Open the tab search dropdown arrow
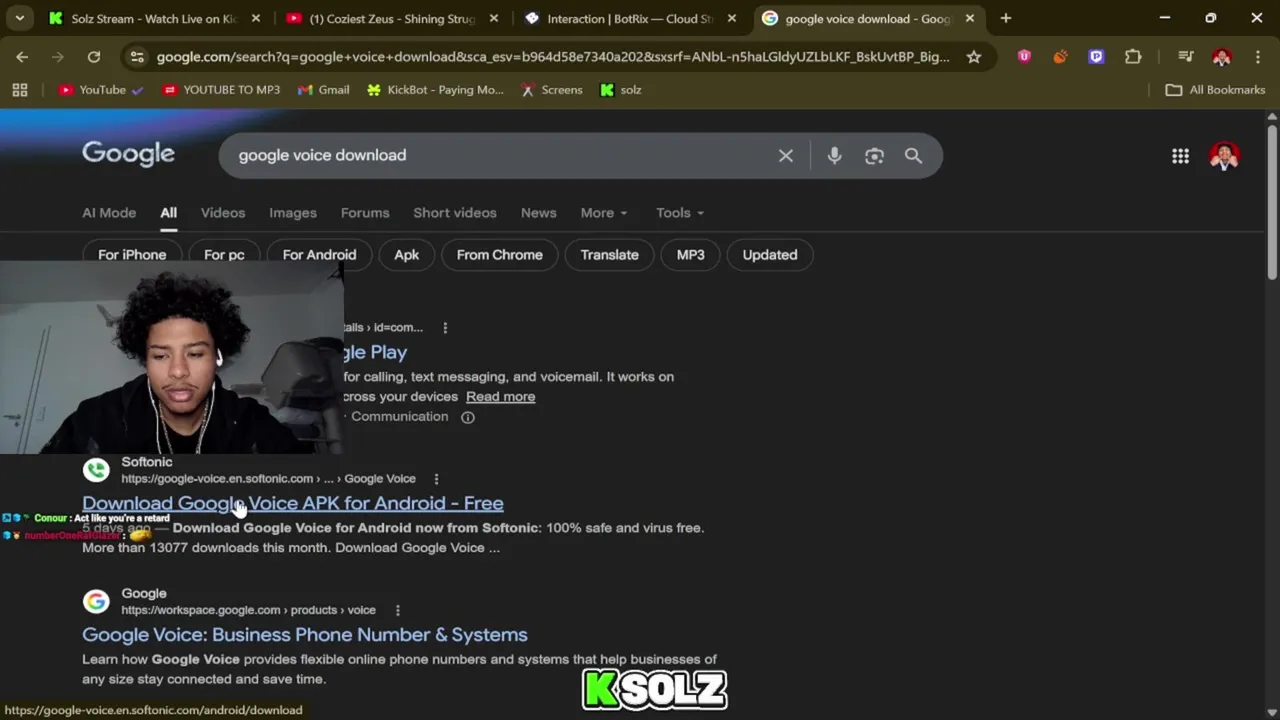Image resolution: width=1280 pixels, height=720 pixels. click(x=19, y=18)
